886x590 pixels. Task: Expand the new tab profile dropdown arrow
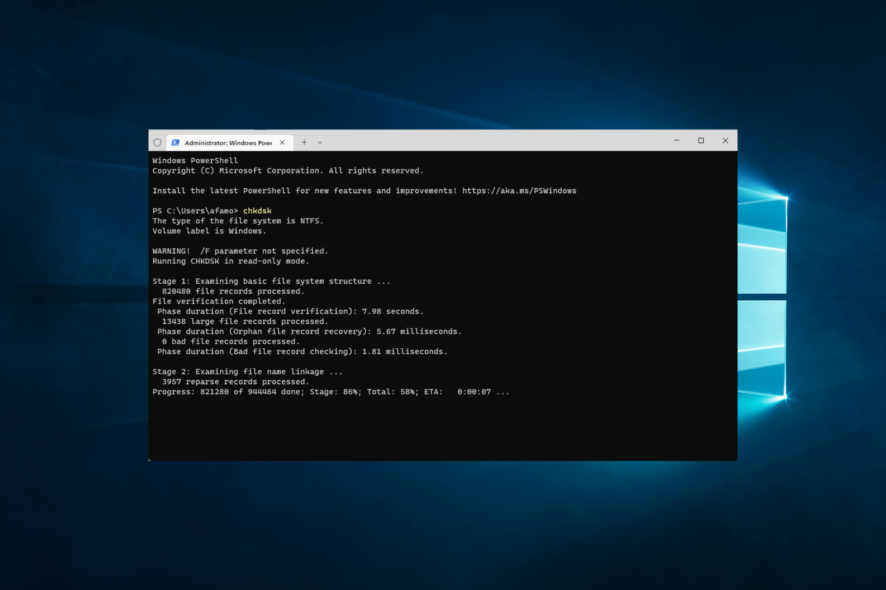pos(320,142)
